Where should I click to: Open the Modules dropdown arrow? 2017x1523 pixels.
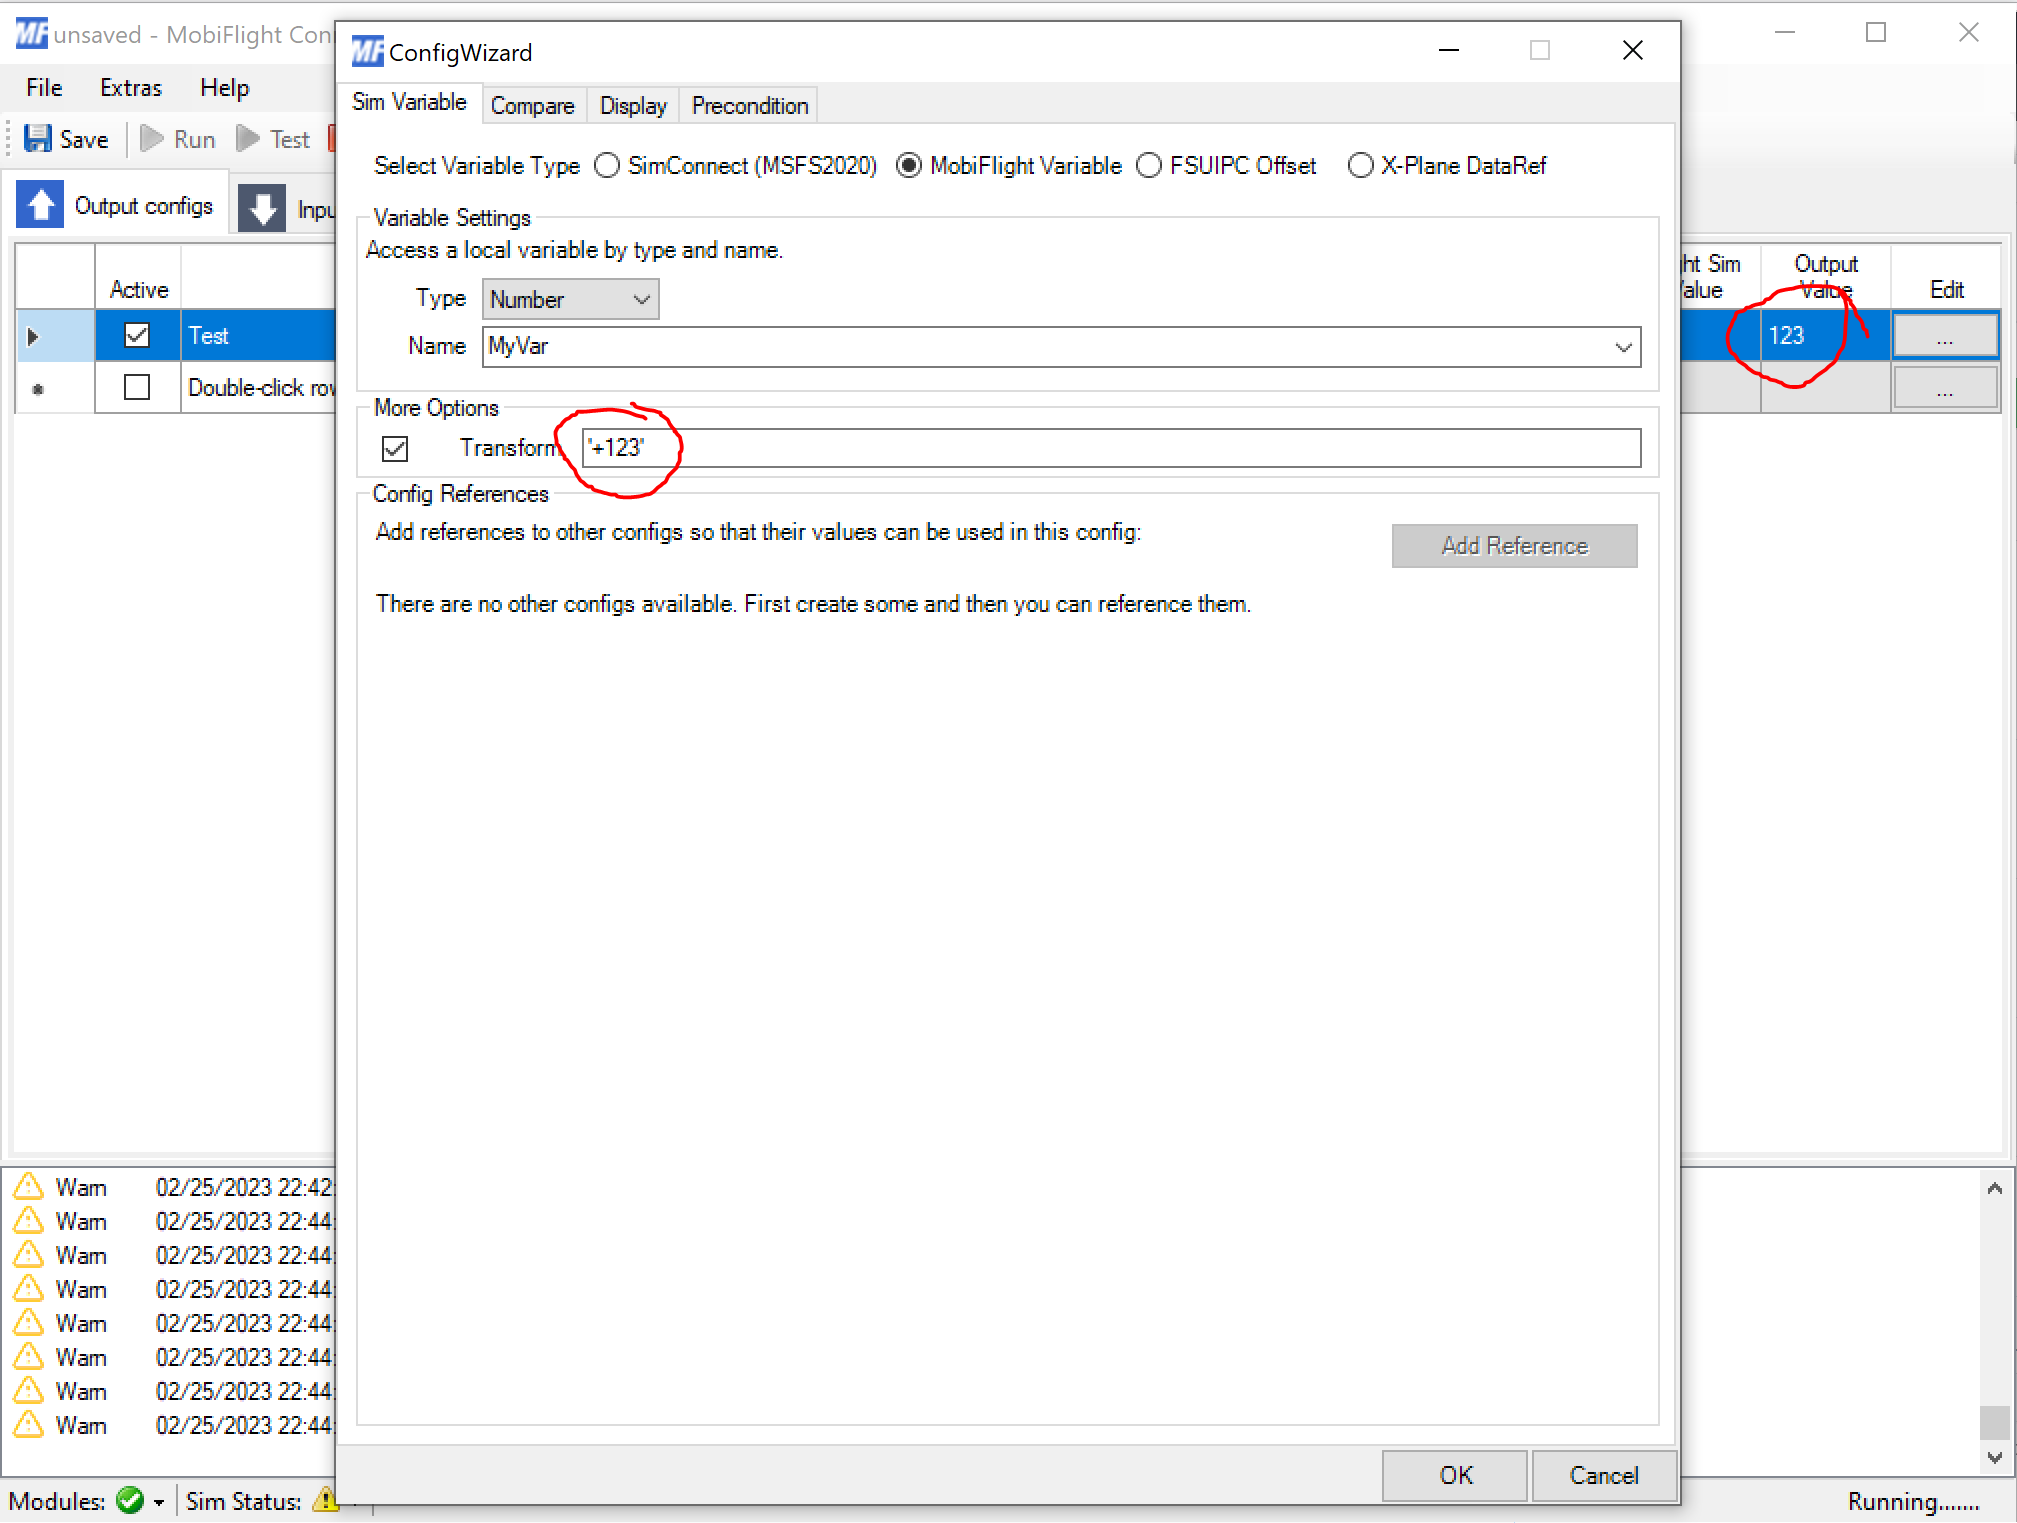[160, 1500]
